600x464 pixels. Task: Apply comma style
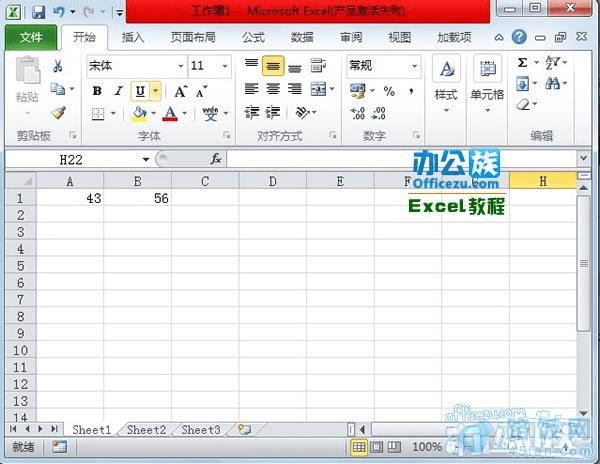tap(411, 91)
